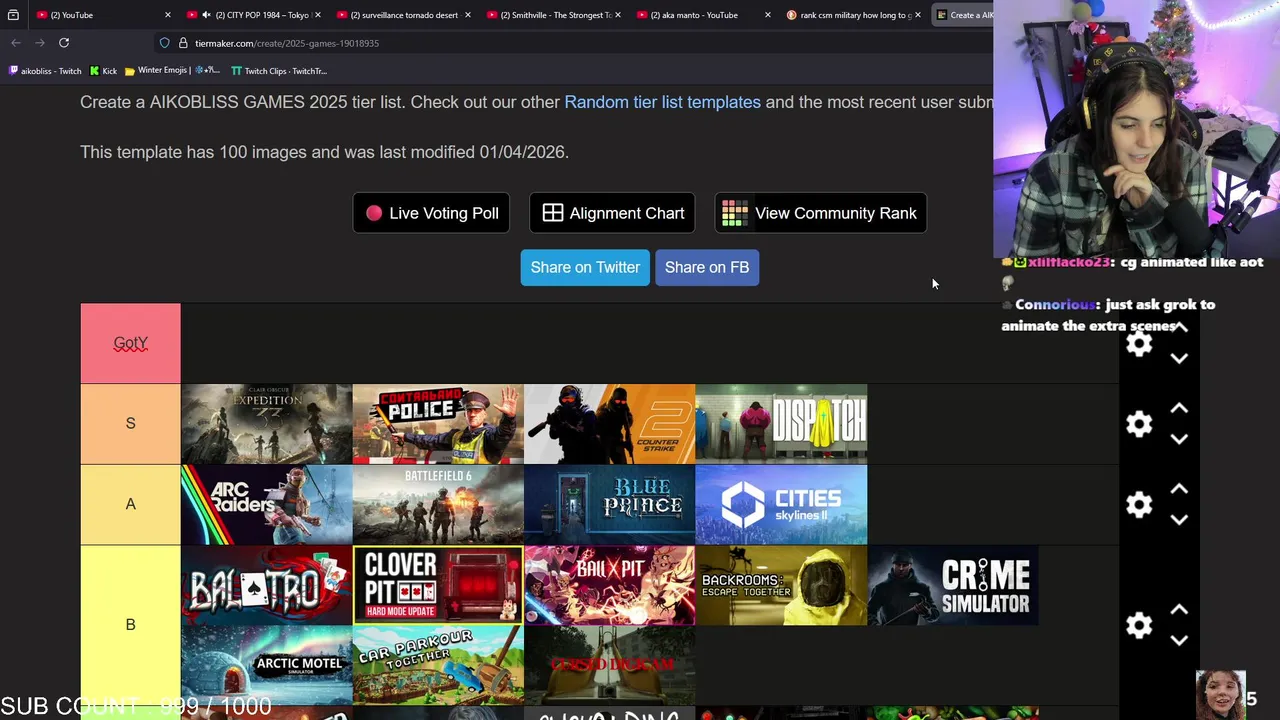Viewport: 1280px width, 720px height.
Task: Open settings gear for GotY row
Action: (x=1139, y=344)
